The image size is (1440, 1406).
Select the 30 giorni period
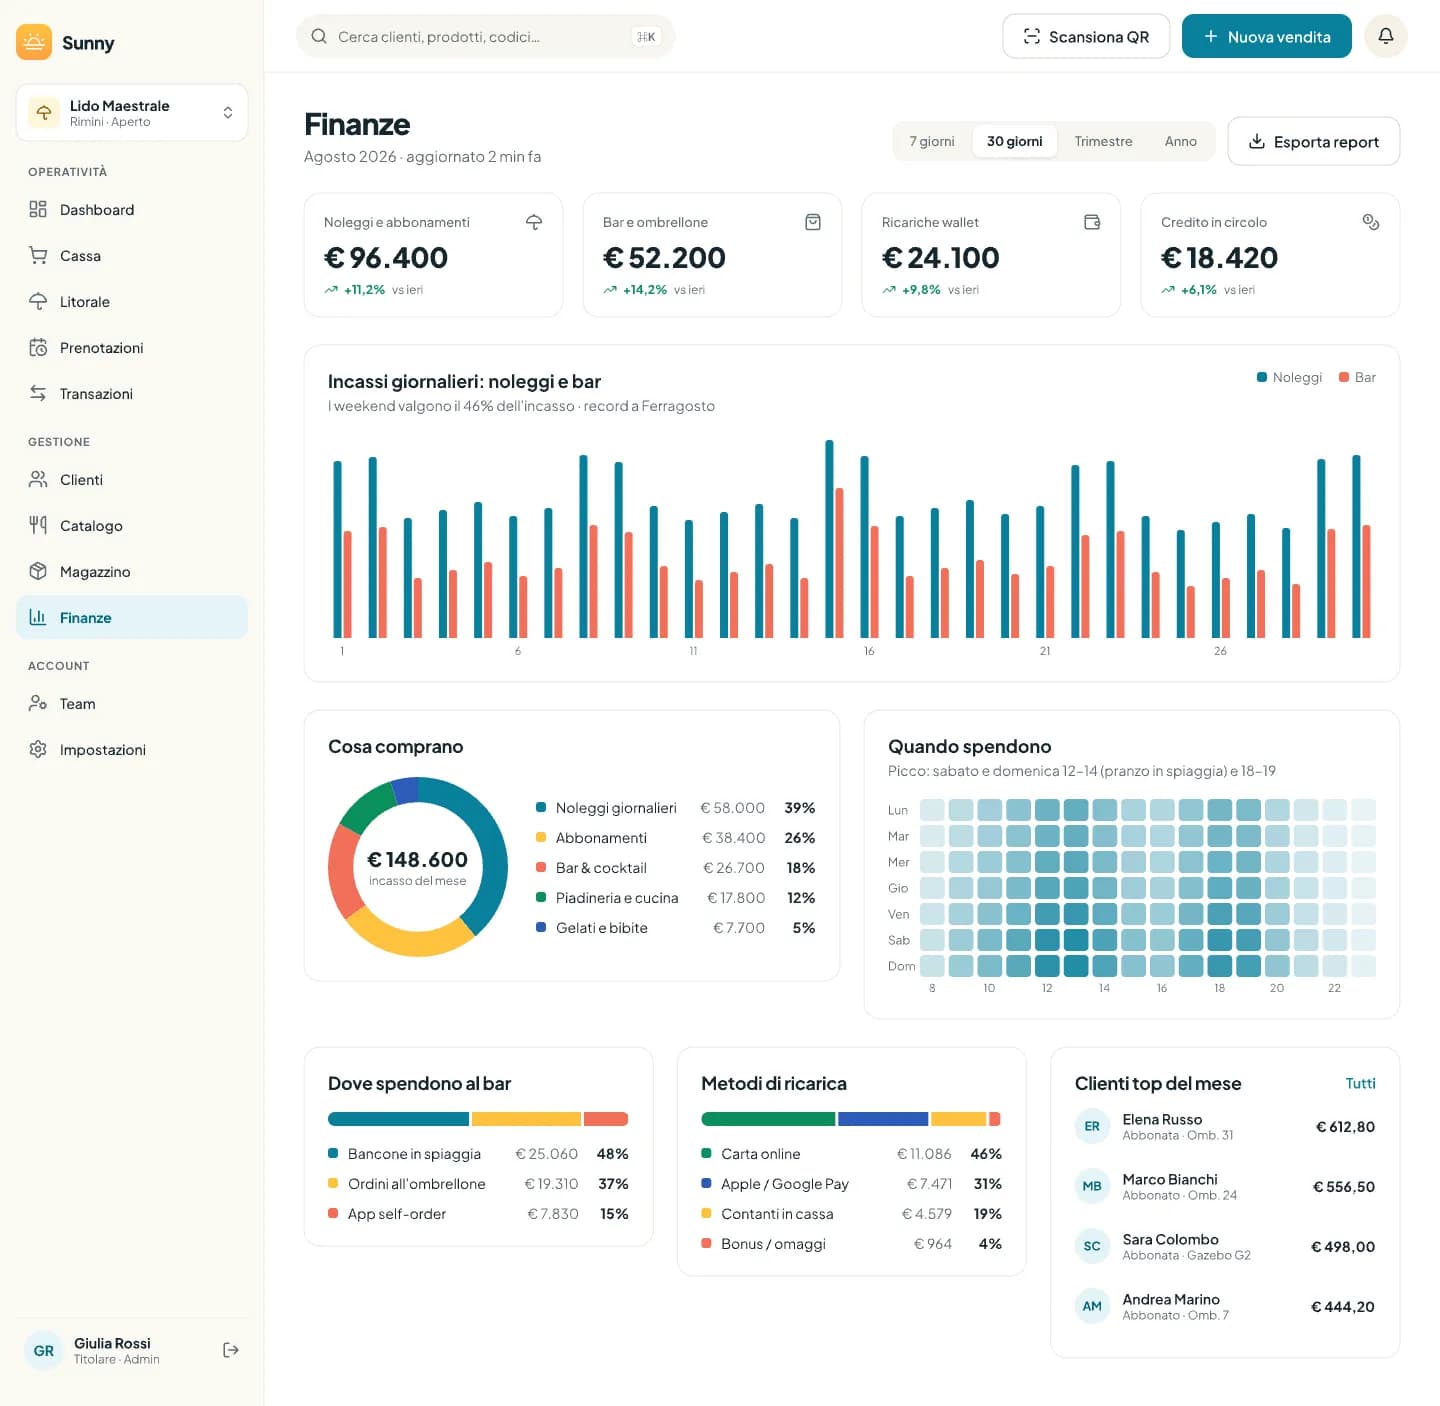[x=1014, y=141]
